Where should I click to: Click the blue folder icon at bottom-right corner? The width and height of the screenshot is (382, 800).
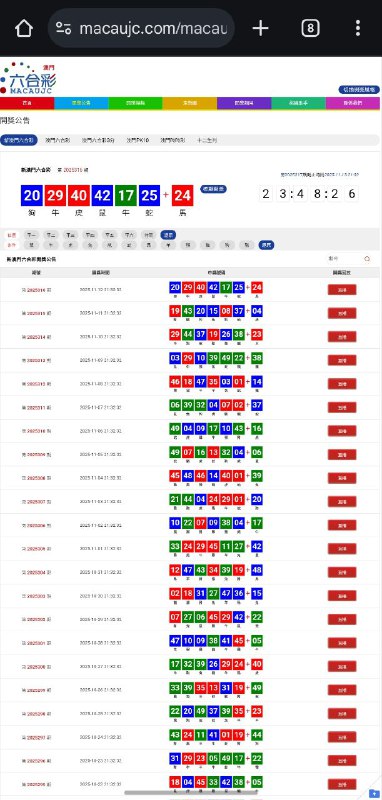point(374,794)
